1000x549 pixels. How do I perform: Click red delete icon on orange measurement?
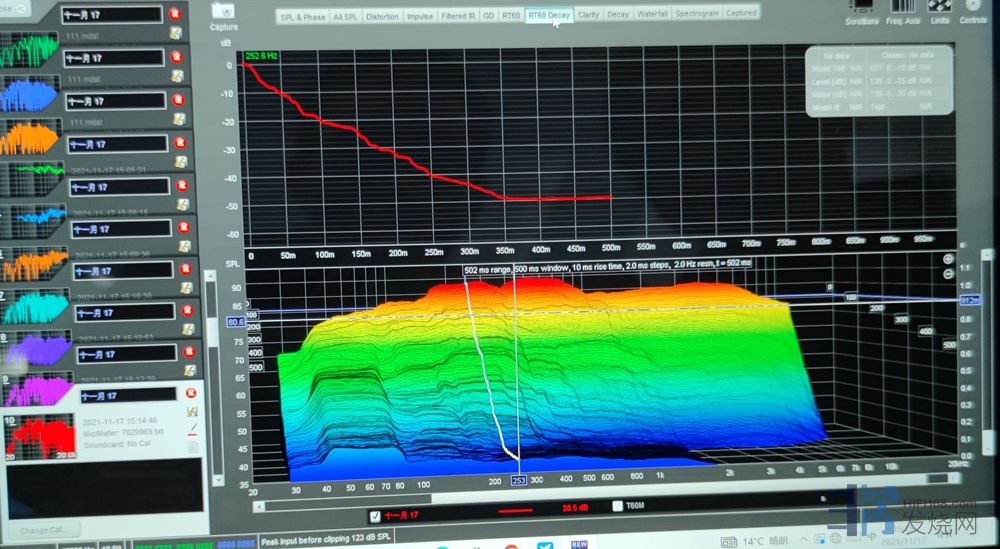click(178, 143)
